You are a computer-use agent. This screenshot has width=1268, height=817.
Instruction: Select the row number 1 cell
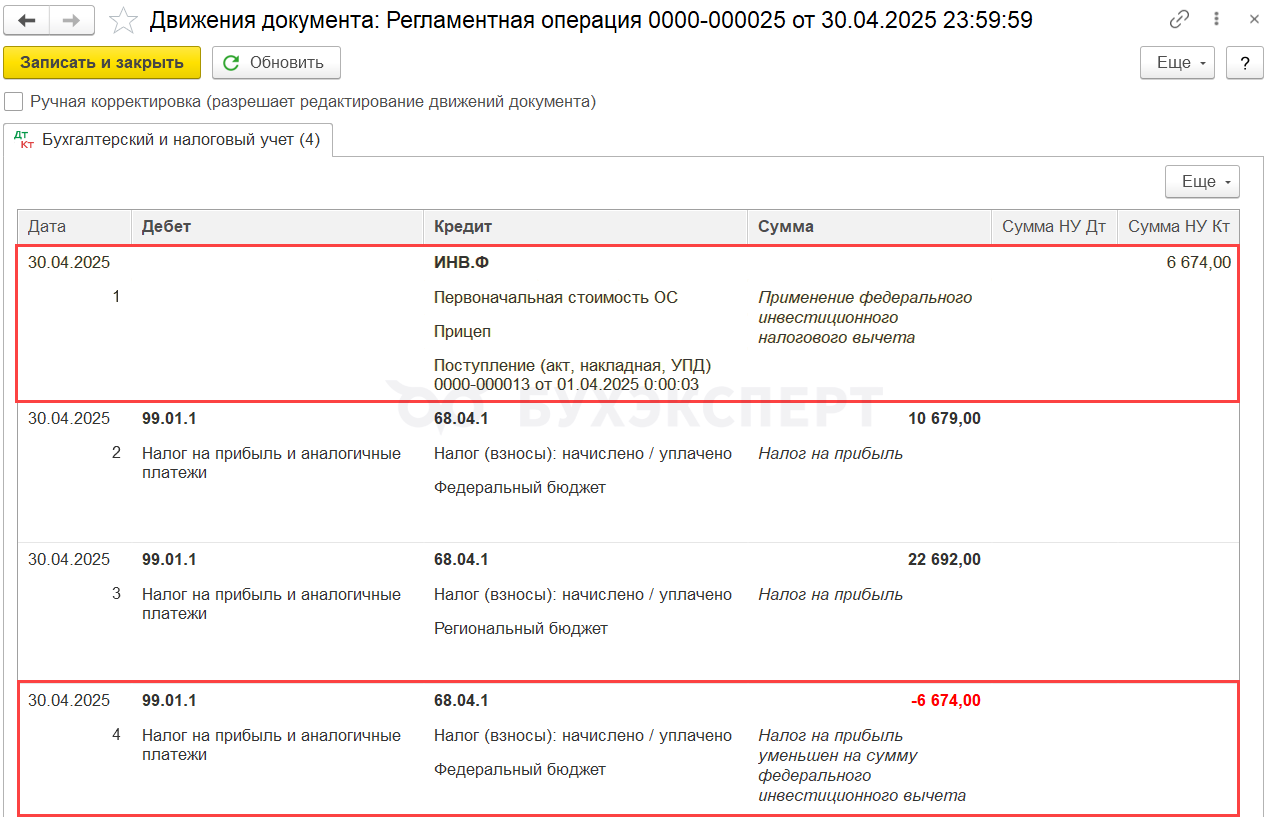pos(116,296)
